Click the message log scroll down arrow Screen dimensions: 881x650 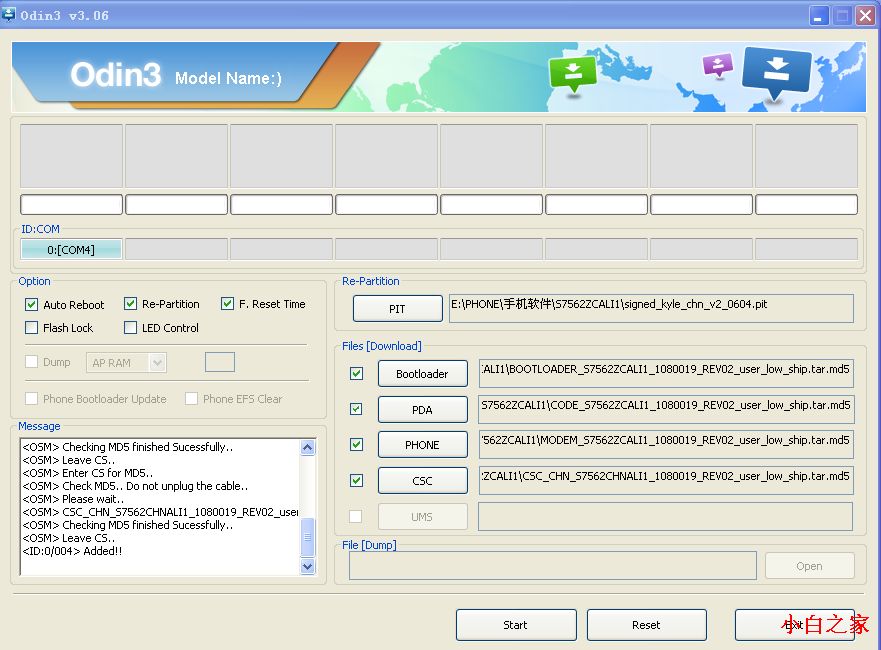pyautogui.click(x=308, y=566)
